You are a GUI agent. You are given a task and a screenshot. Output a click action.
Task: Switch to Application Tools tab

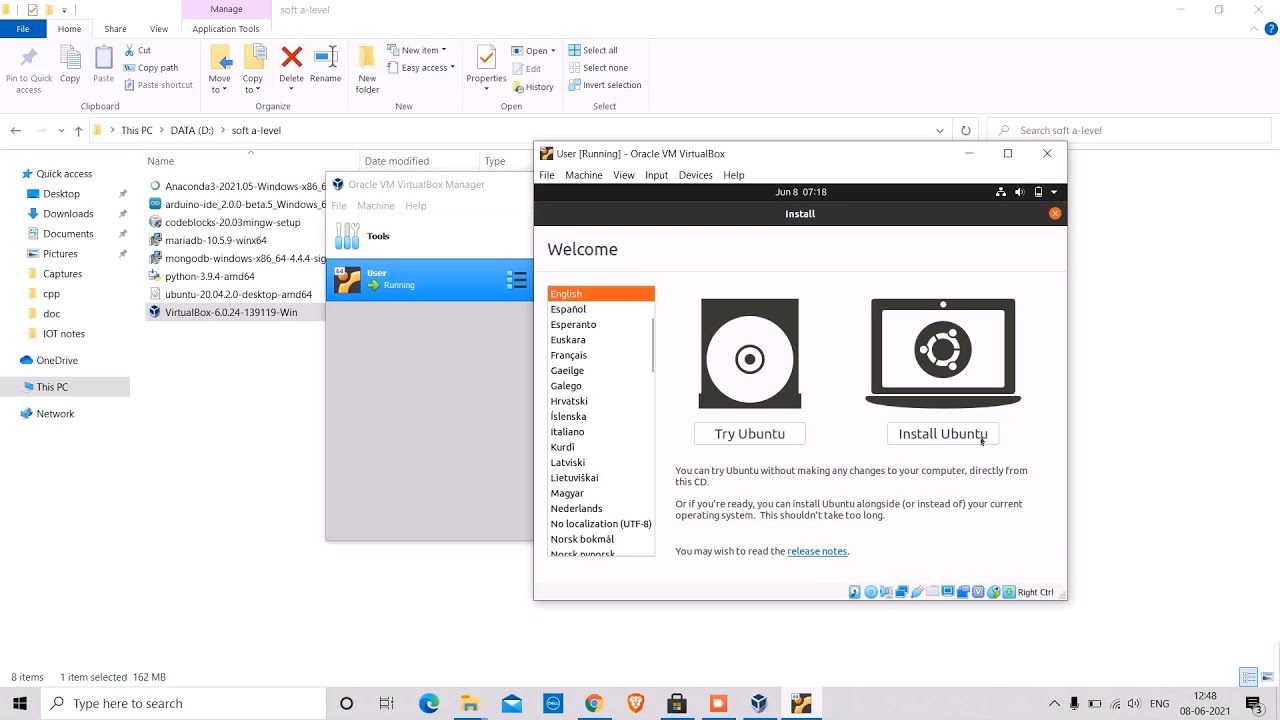click(226, 29)
